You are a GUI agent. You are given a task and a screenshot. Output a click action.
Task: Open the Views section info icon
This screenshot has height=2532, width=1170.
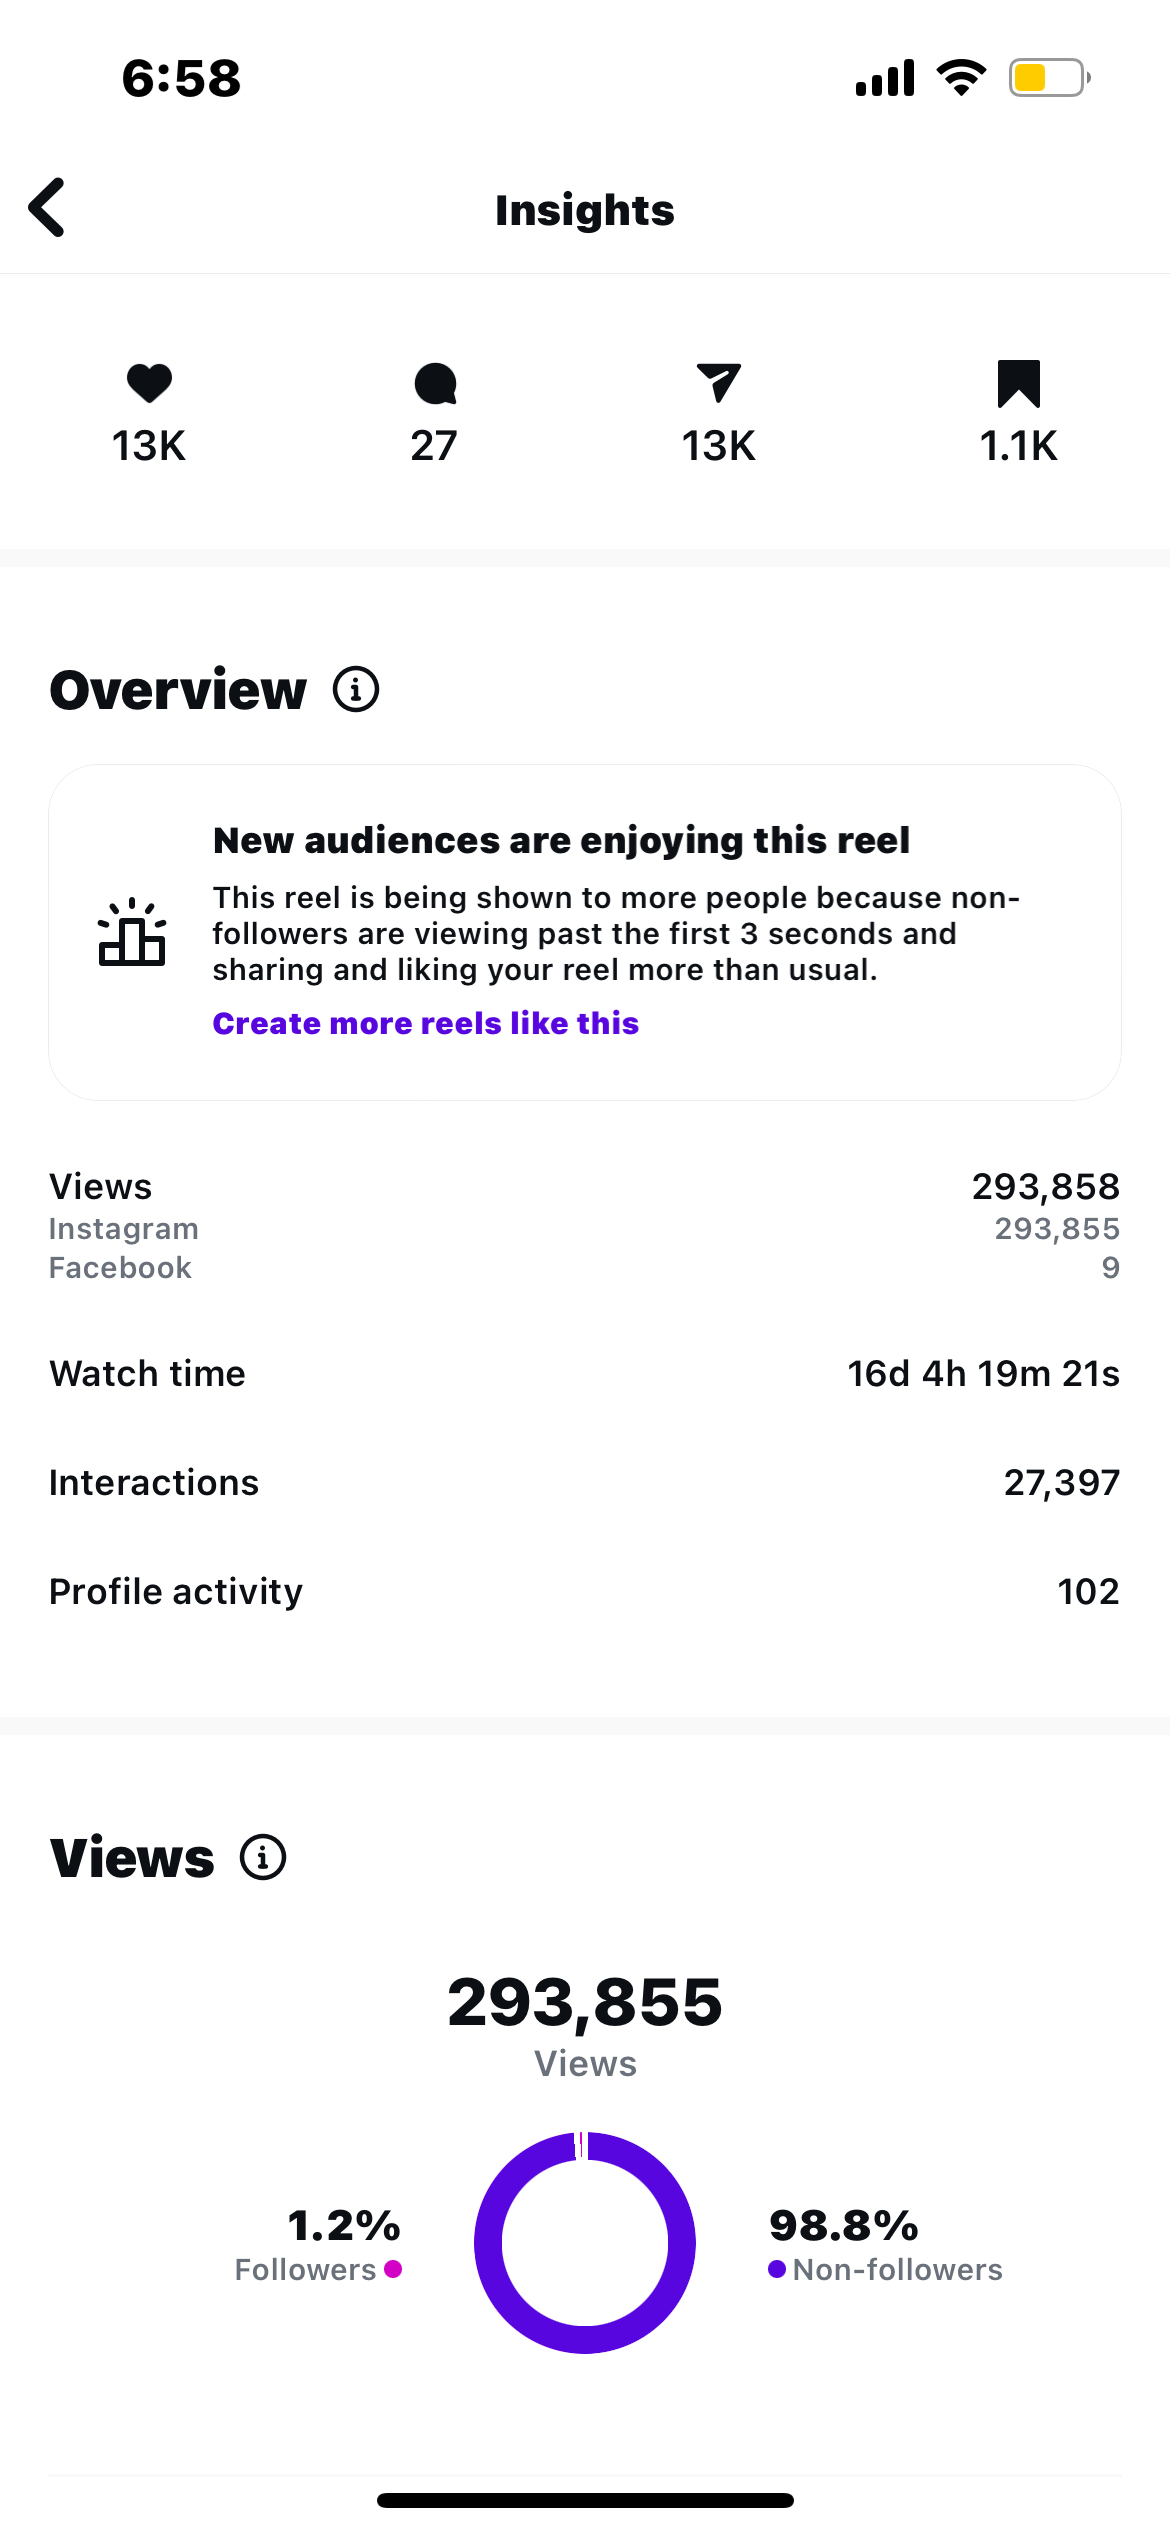[x=263, y=1857]
